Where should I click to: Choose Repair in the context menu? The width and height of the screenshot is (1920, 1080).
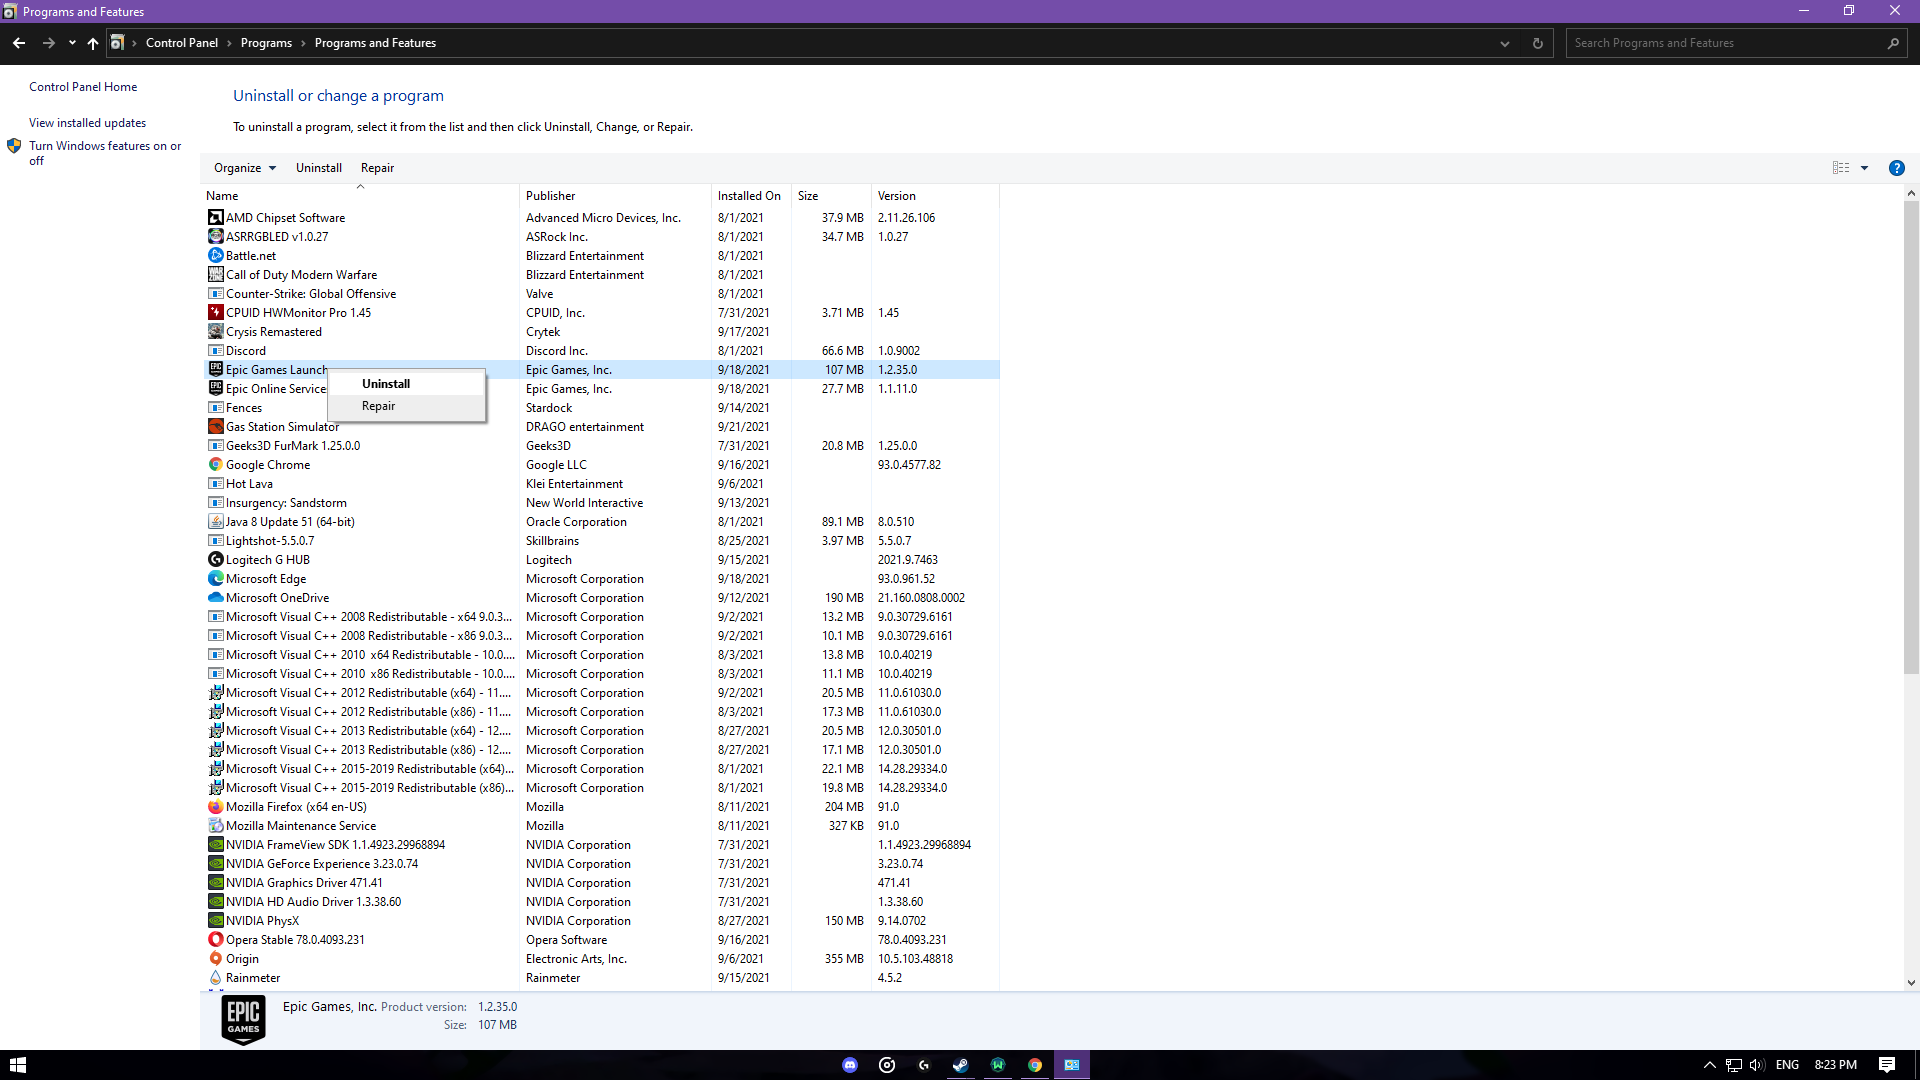pyautogui.click(x=378, y=406)
